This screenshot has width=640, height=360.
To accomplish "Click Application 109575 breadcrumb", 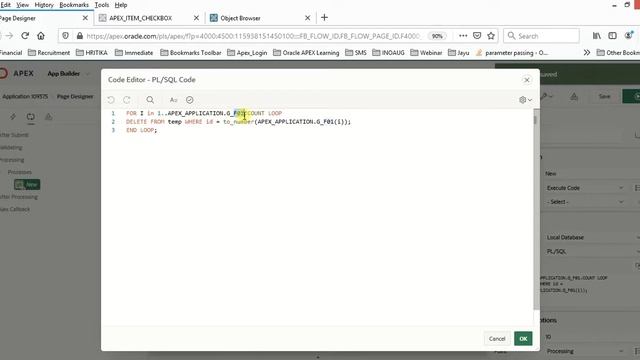I will [x=25, y=96].
